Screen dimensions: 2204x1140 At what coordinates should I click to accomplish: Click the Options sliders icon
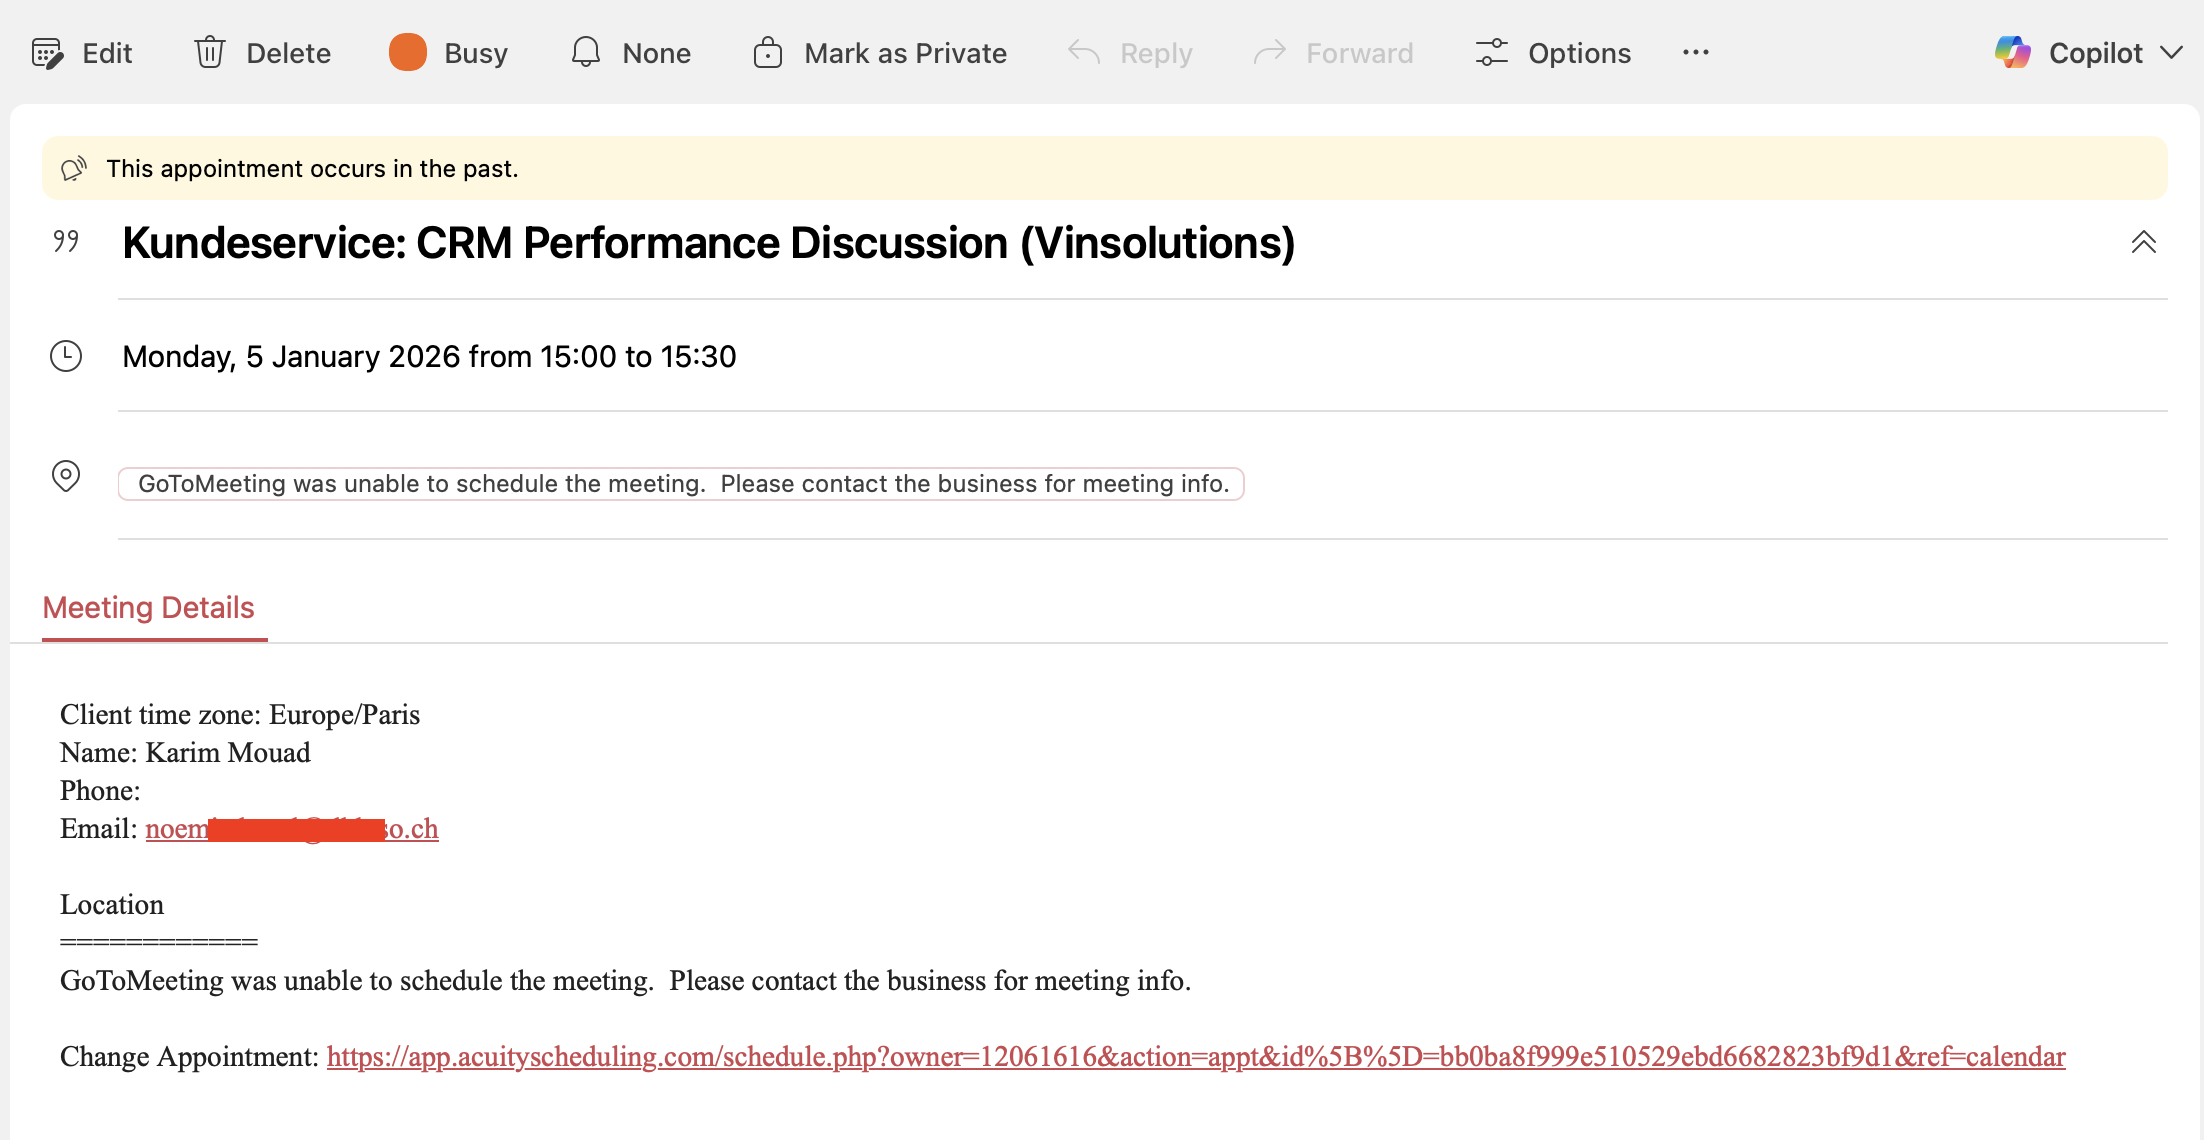pyautogui.click(x=1491, y=53)
